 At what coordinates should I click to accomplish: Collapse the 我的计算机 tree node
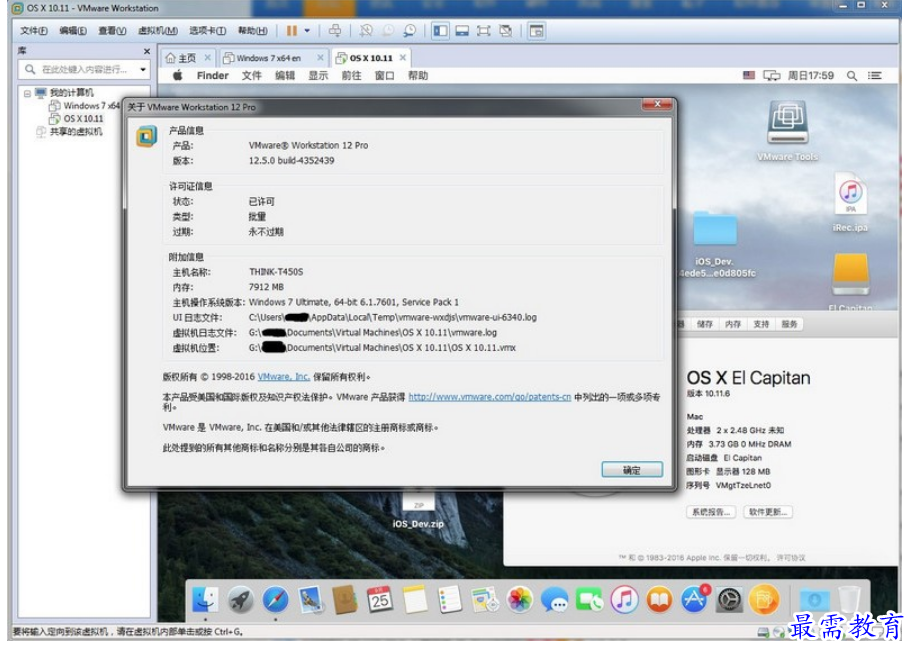click(x=27, y=93)
